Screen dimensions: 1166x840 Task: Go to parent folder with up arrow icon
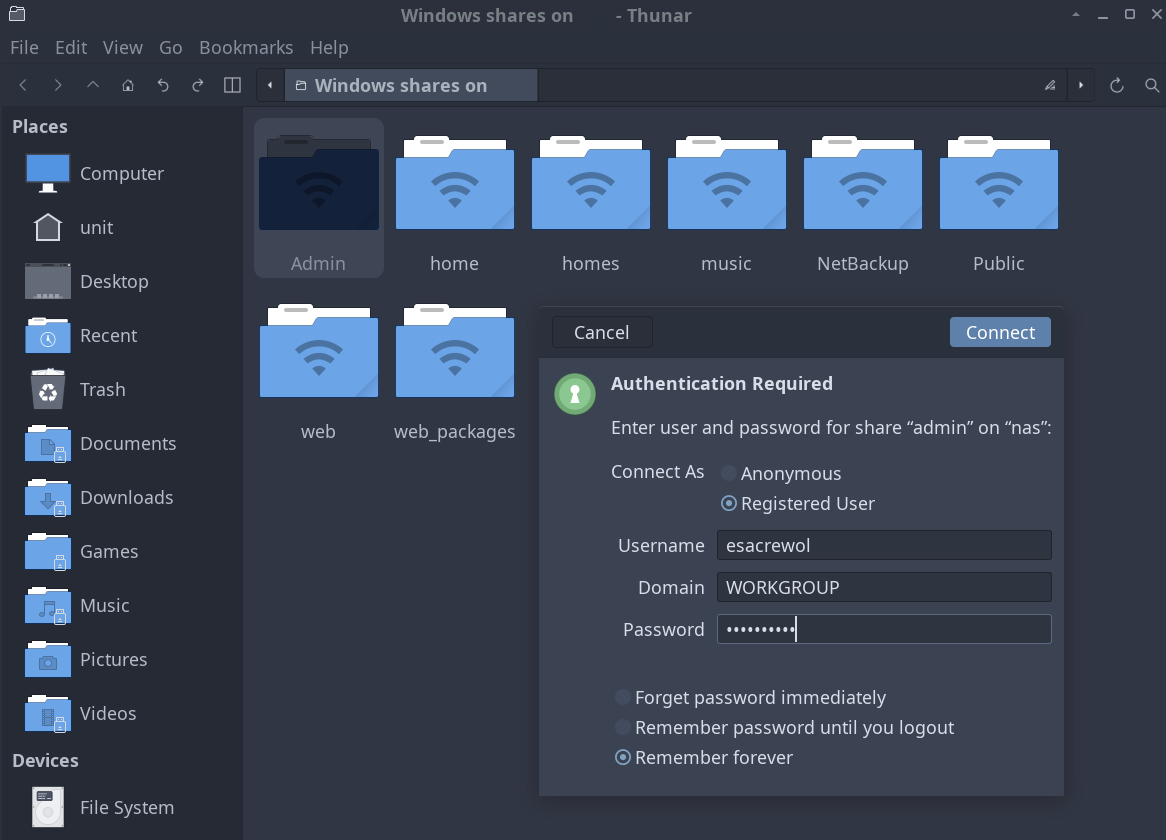tap(93, 85)
